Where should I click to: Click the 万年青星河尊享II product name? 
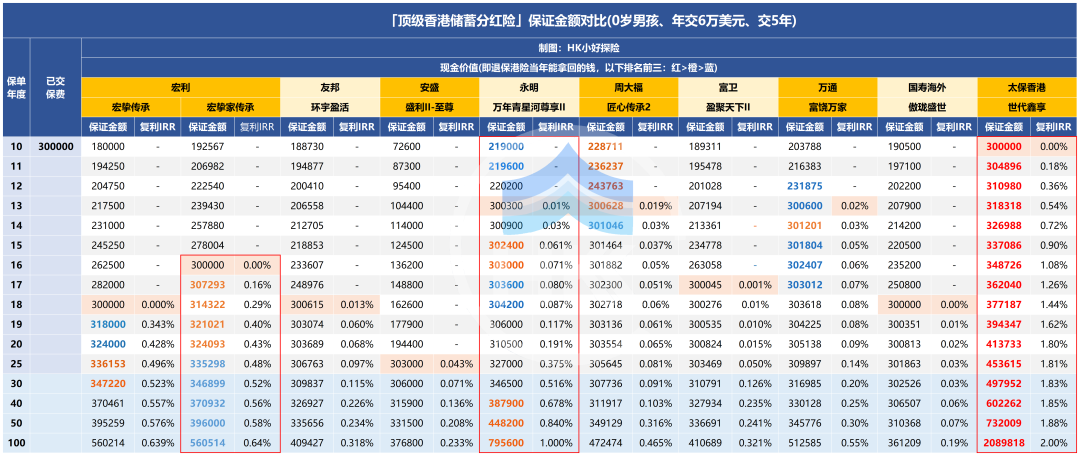pyautogui.click(x=529, y=107)
